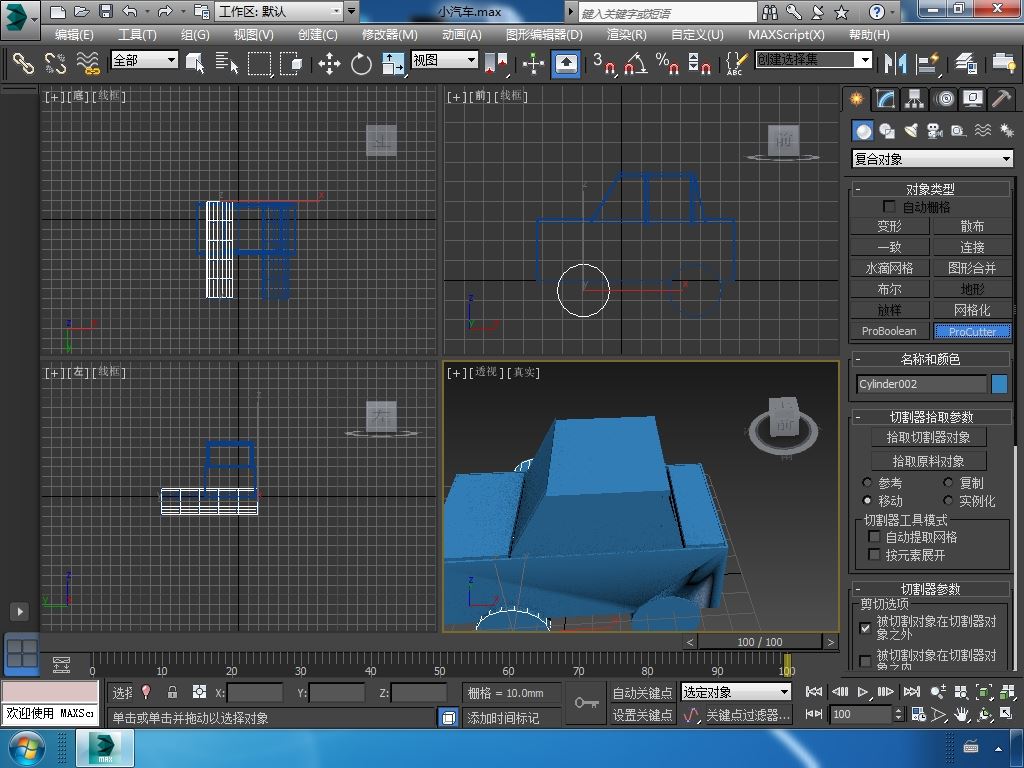Open the 修改器(M) menu
This screenshot has width=1024, height=768.
(390, 35)
